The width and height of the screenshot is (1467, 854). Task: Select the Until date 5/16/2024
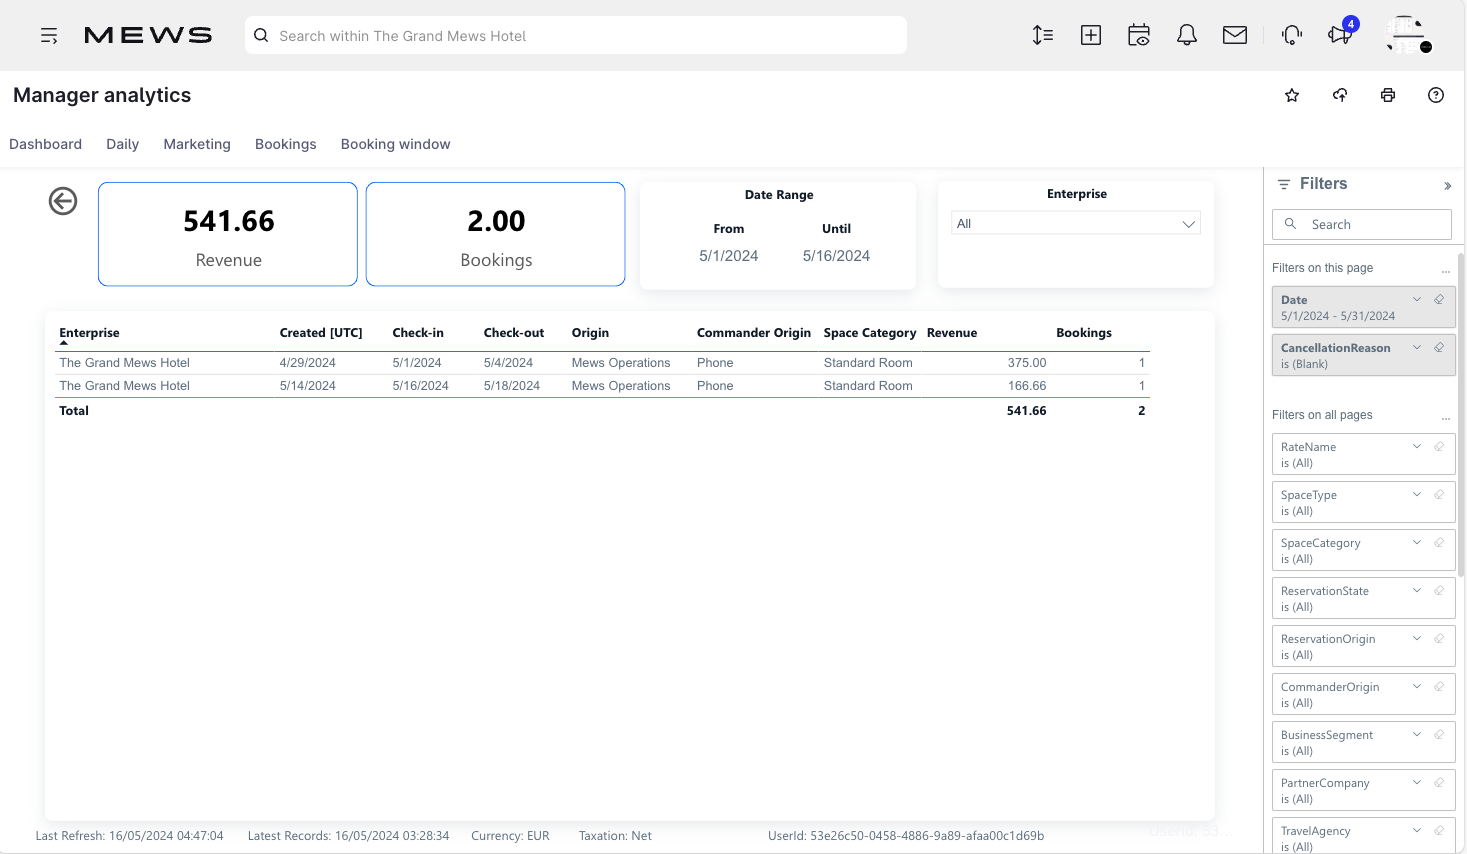pyautogui.click(x=836, y=256)
